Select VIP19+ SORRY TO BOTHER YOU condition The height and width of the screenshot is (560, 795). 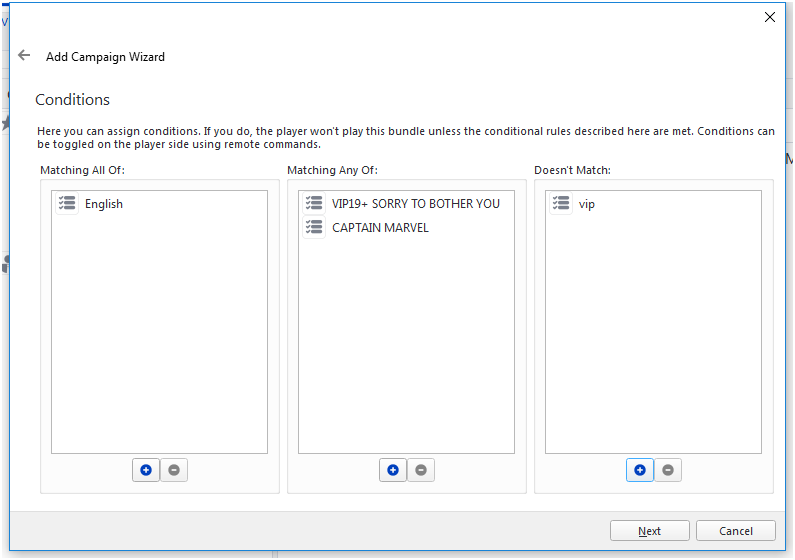[x=415, y=204]
